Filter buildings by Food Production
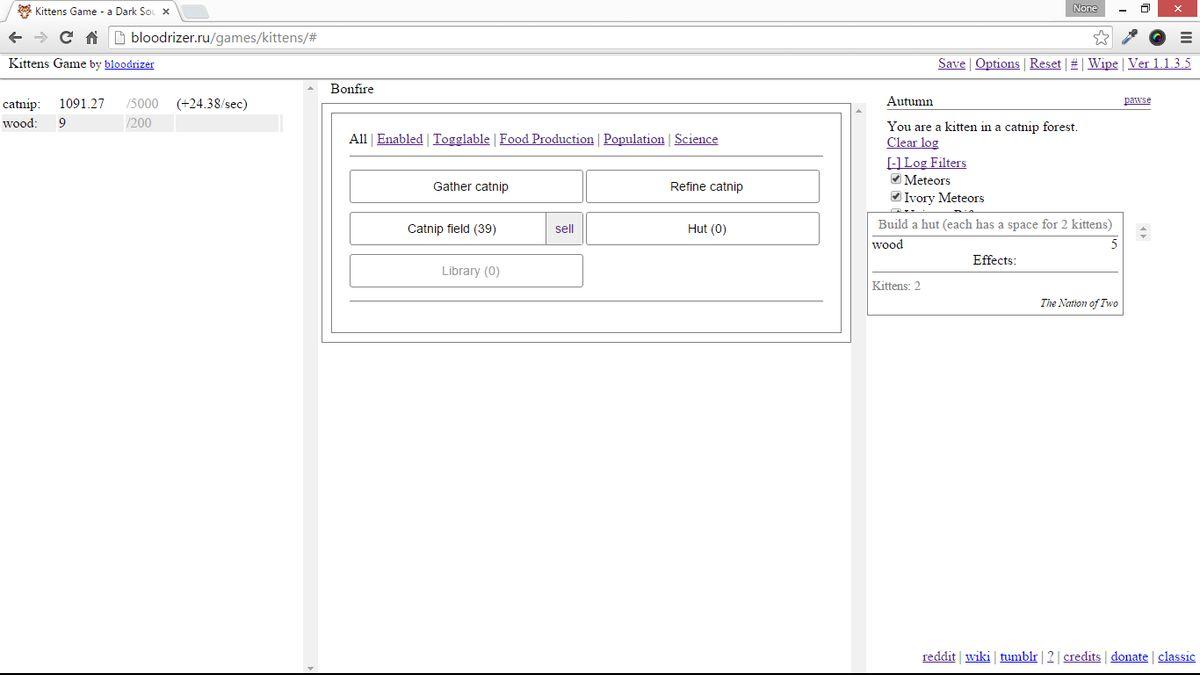 [547, 139]
